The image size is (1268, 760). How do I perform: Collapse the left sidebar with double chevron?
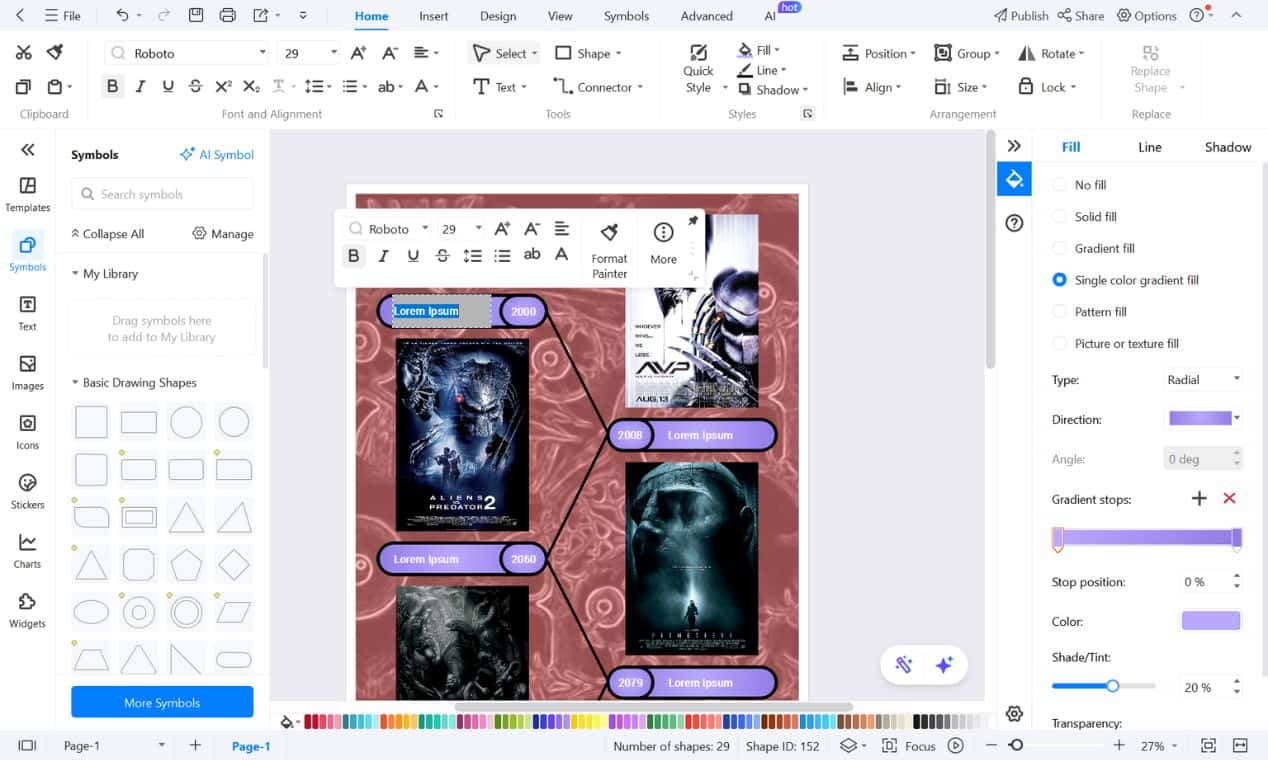(x=28, y=149)
